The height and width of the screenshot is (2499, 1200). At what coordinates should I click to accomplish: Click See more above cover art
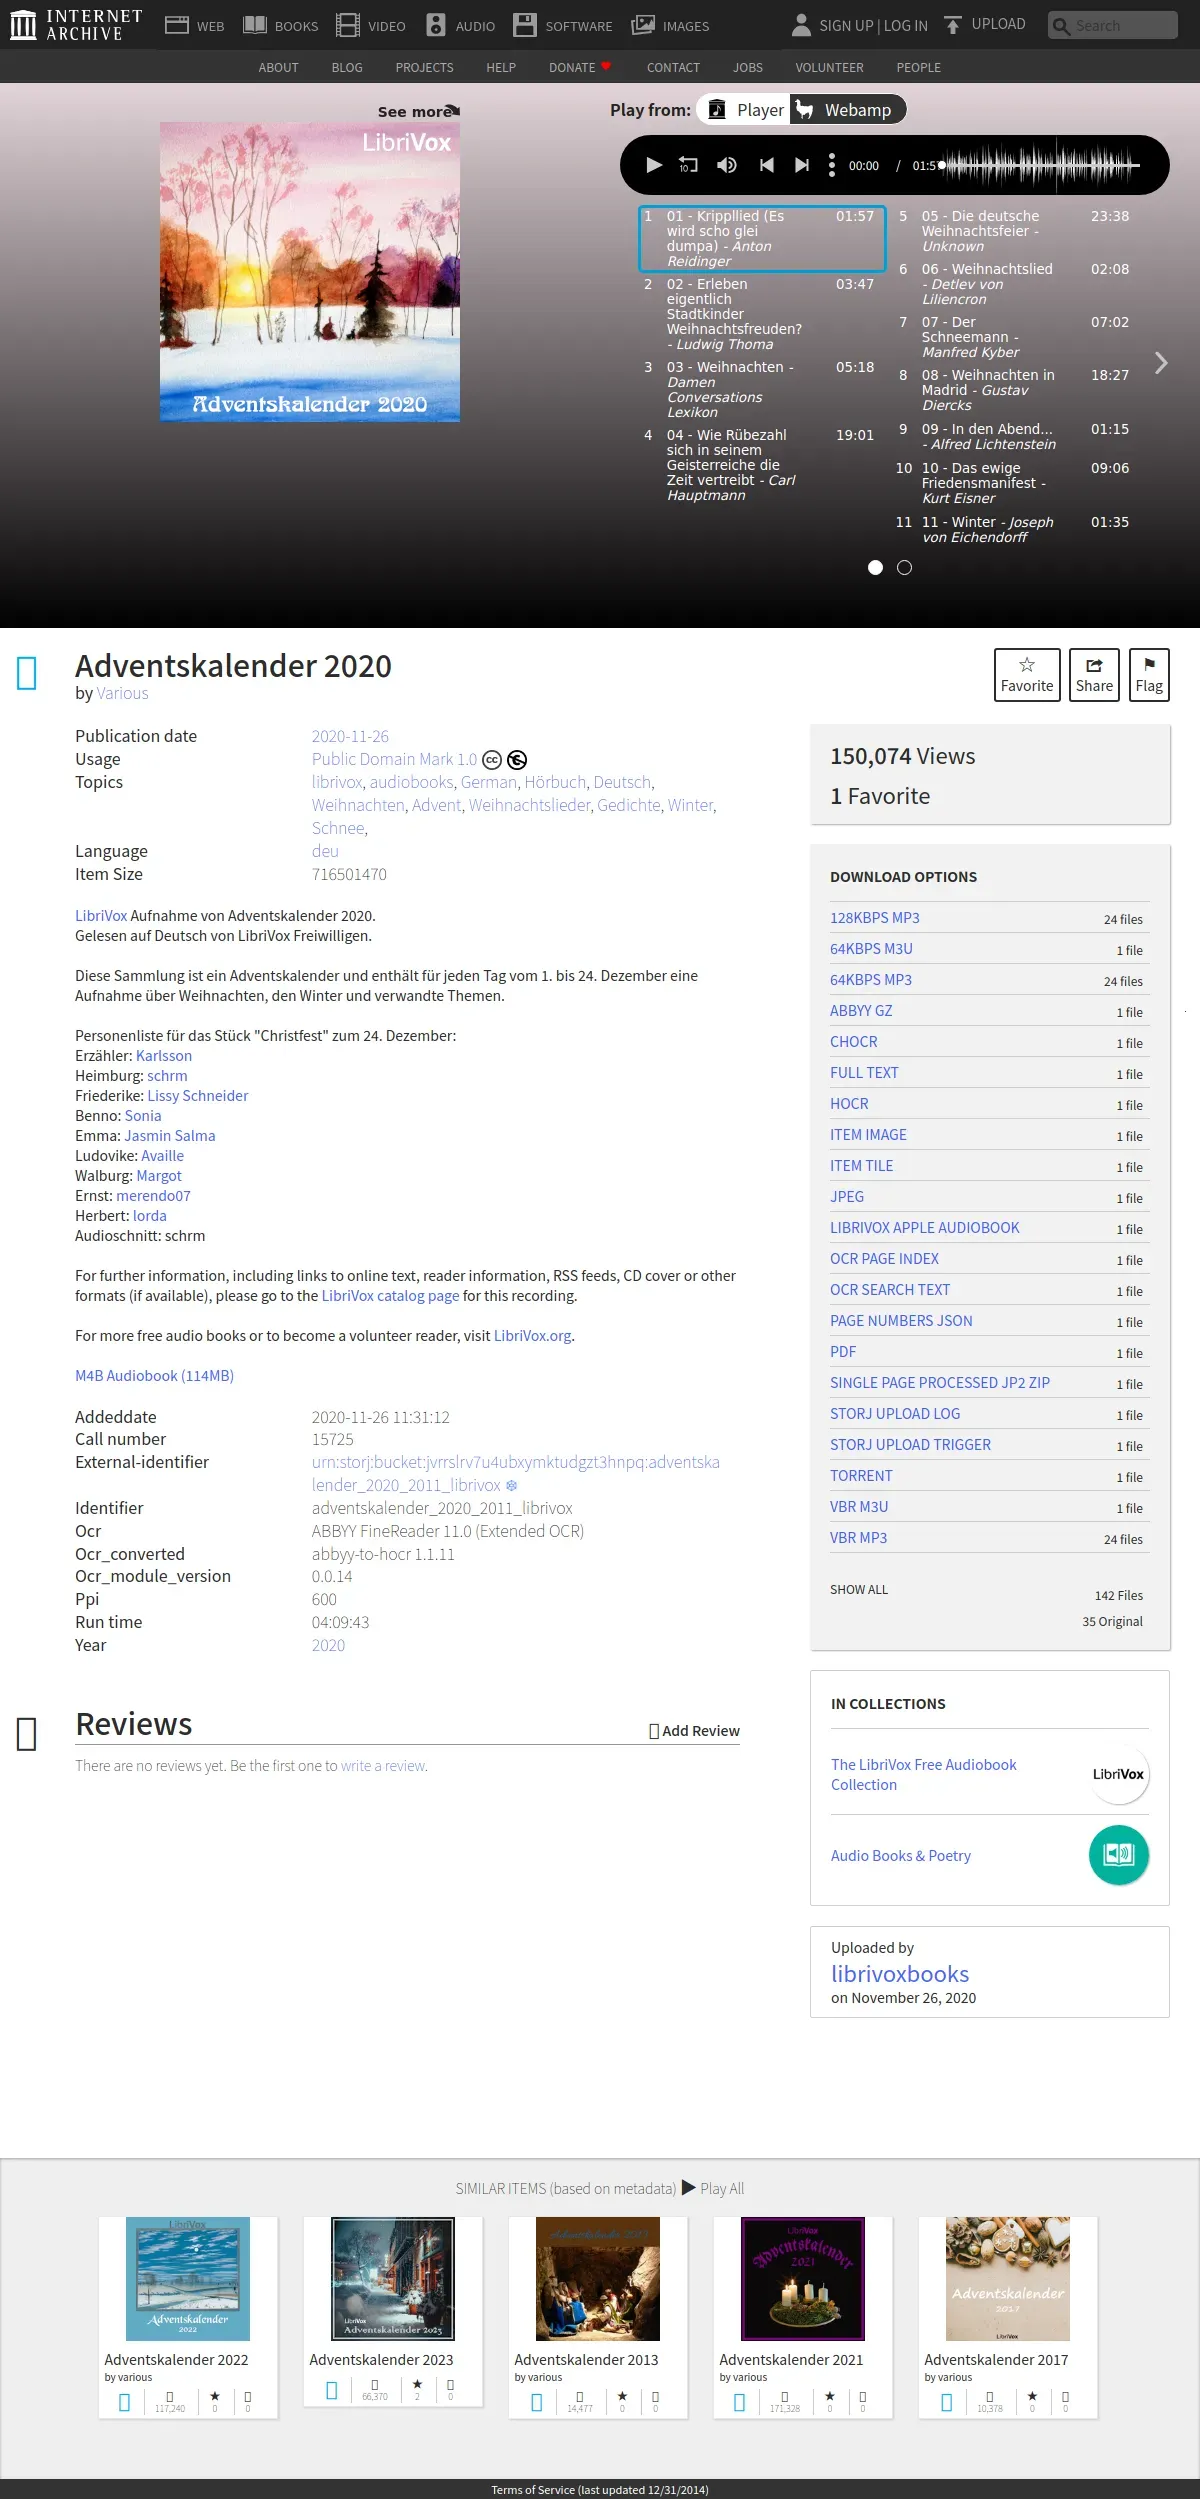[x=418, y=112]
